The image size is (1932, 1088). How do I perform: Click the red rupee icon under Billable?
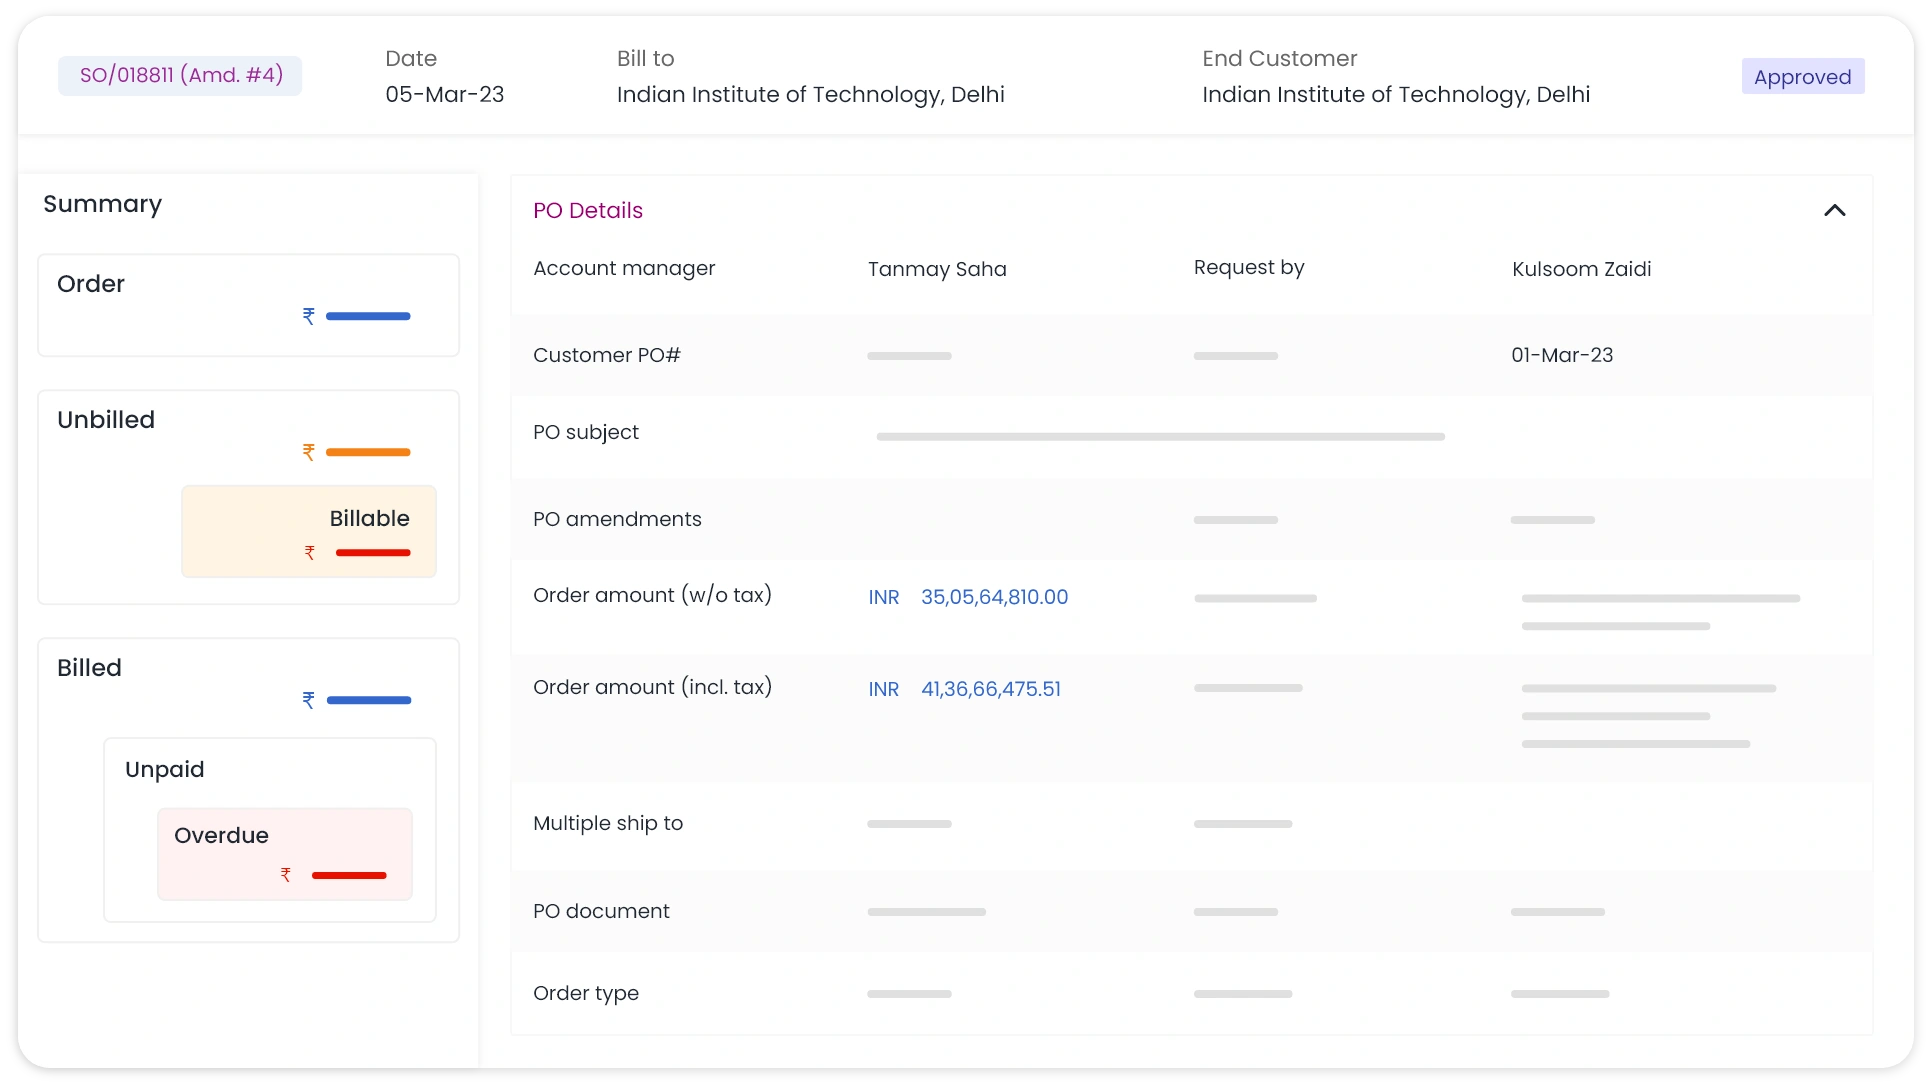coord(310,552)
